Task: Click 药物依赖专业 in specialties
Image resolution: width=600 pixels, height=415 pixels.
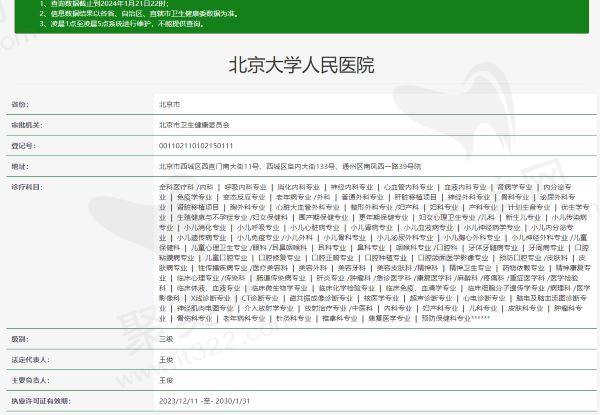Action: click(523, 268)
